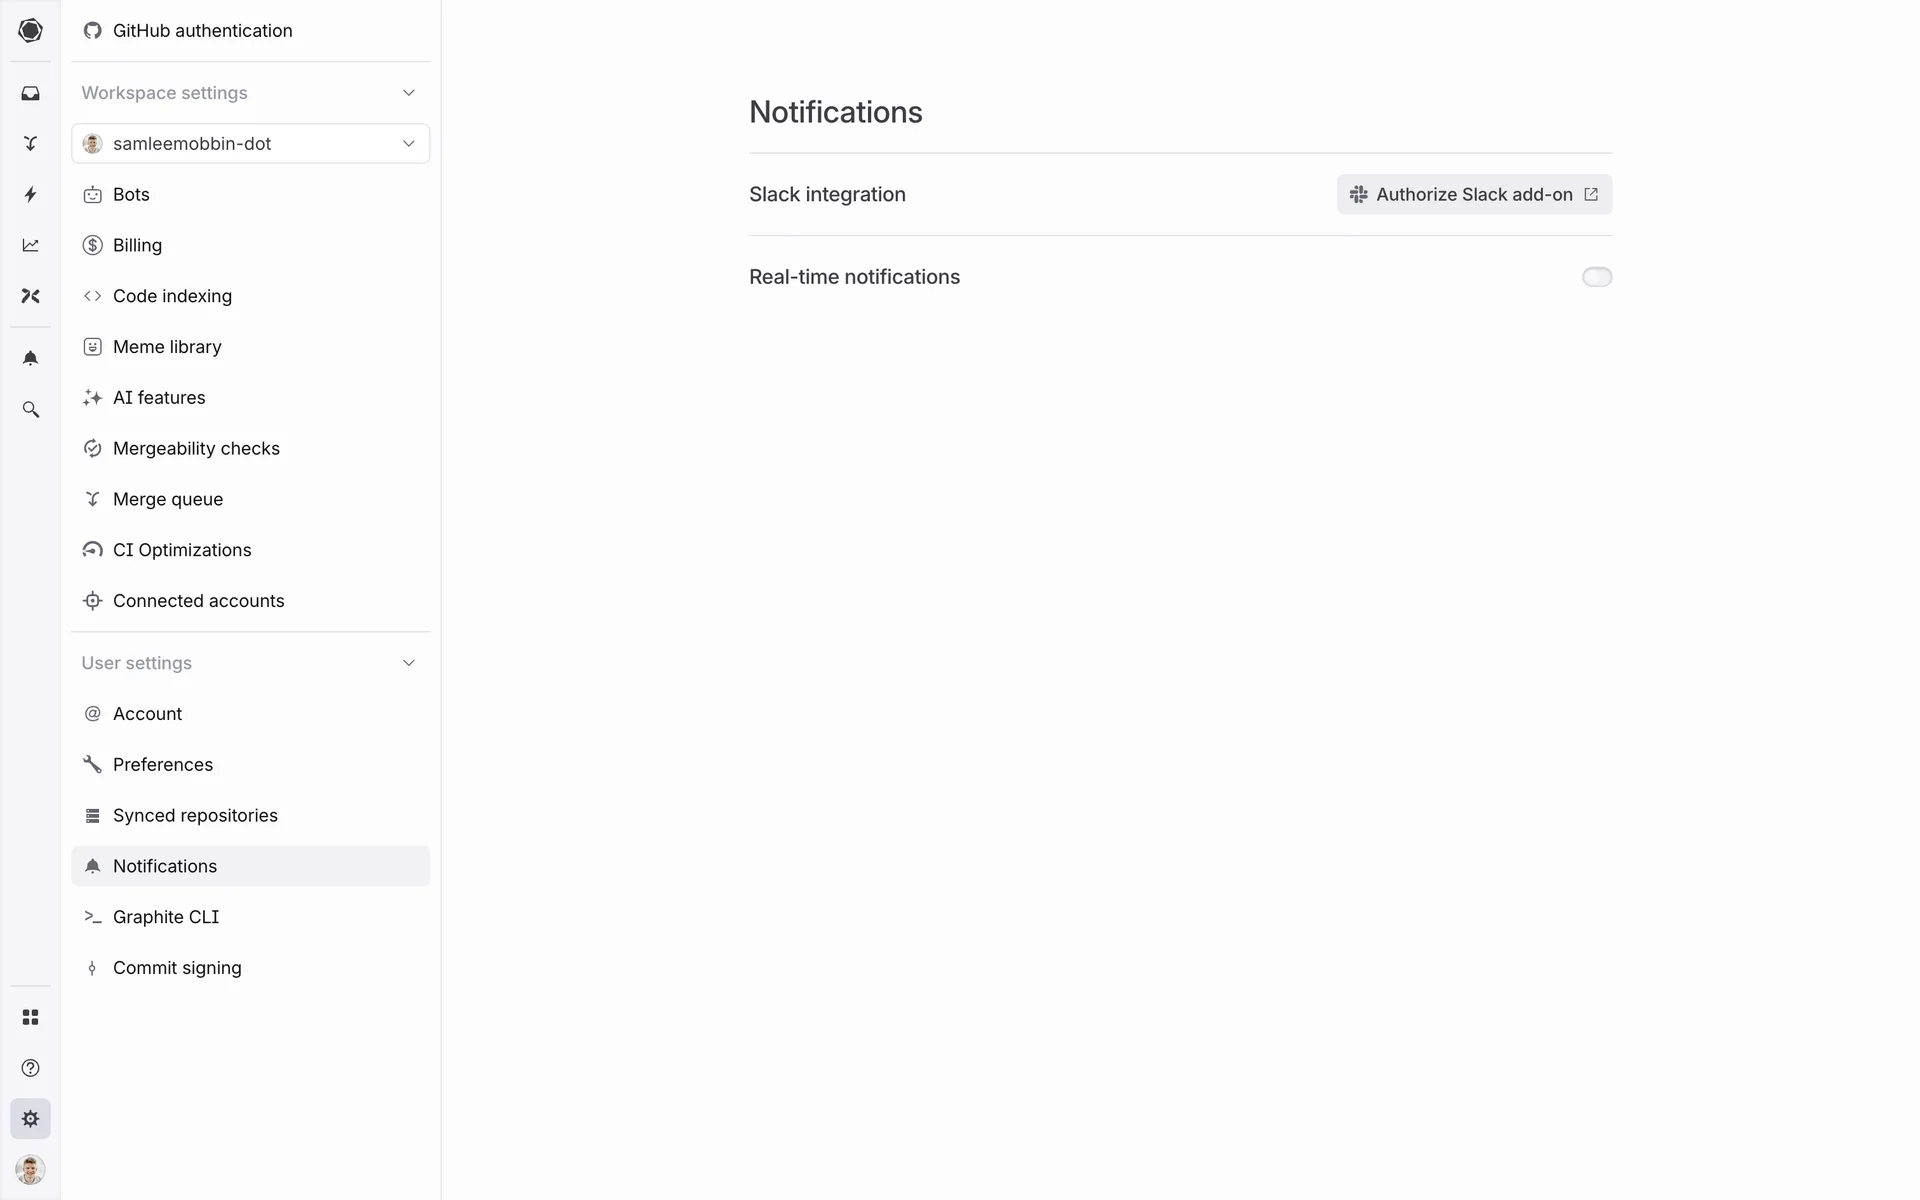Click the Graphite logo icon
The height and width of the screenshot is (1200, 1920).
click(30, 30)
